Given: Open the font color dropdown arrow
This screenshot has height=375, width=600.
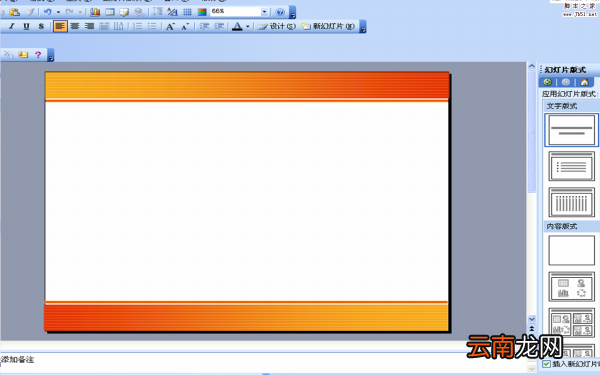Looking at the screenshot, I should 248,26.
